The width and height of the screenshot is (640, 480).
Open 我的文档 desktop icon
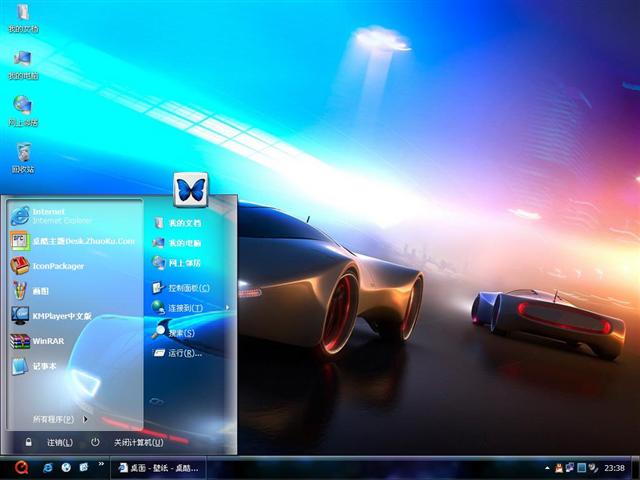(23, 18)
